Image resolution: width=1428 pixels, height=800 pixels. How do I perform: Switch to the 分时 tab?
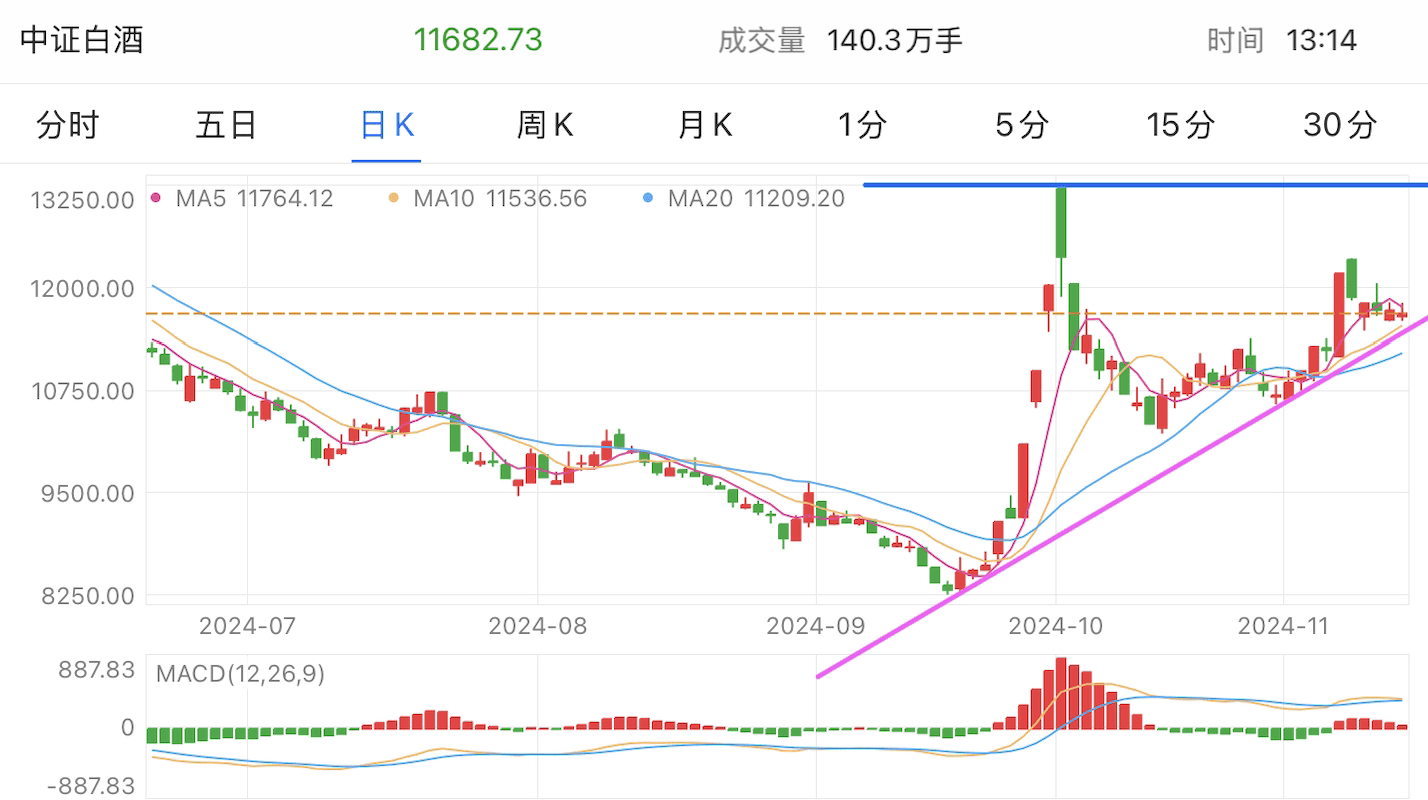(x=68, y=125)
